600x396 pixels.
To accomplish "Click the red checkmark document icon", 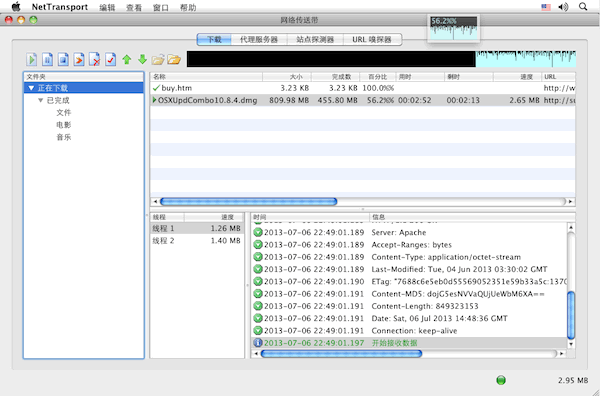I will (x=110, y=59).
